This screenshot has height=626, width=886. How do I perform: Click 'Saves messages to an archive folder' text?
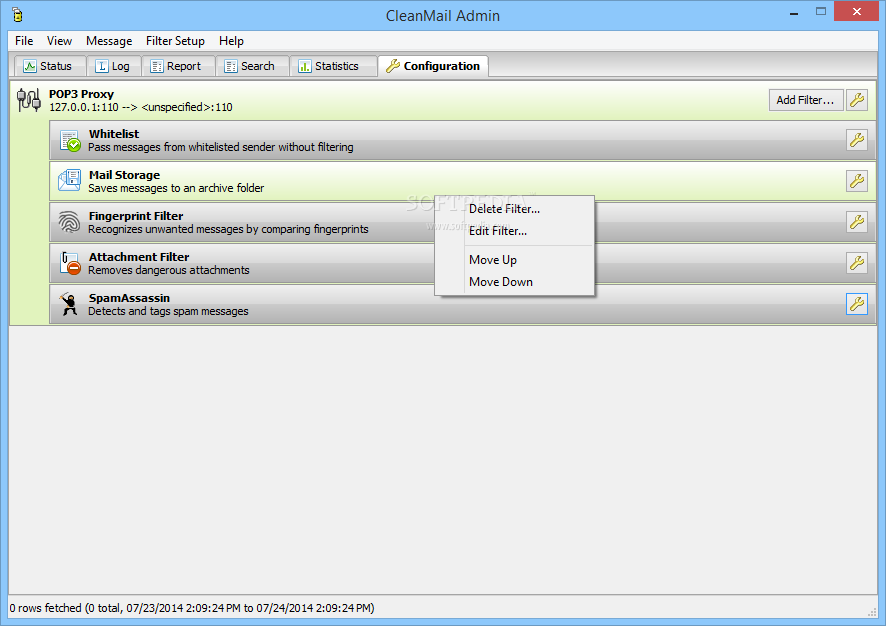tap(176, 188)
